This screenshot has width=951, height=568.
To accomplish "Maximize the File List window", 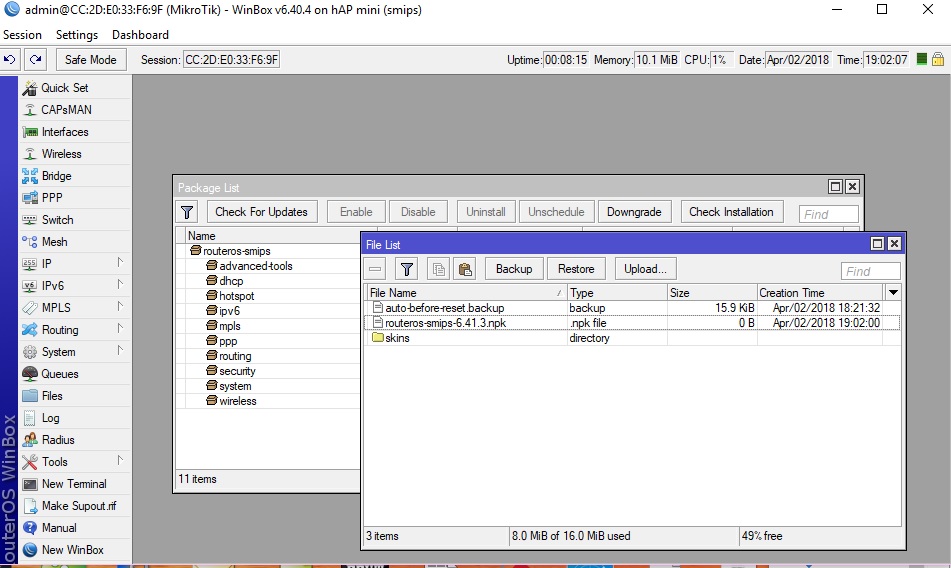I will coord(877,244).
